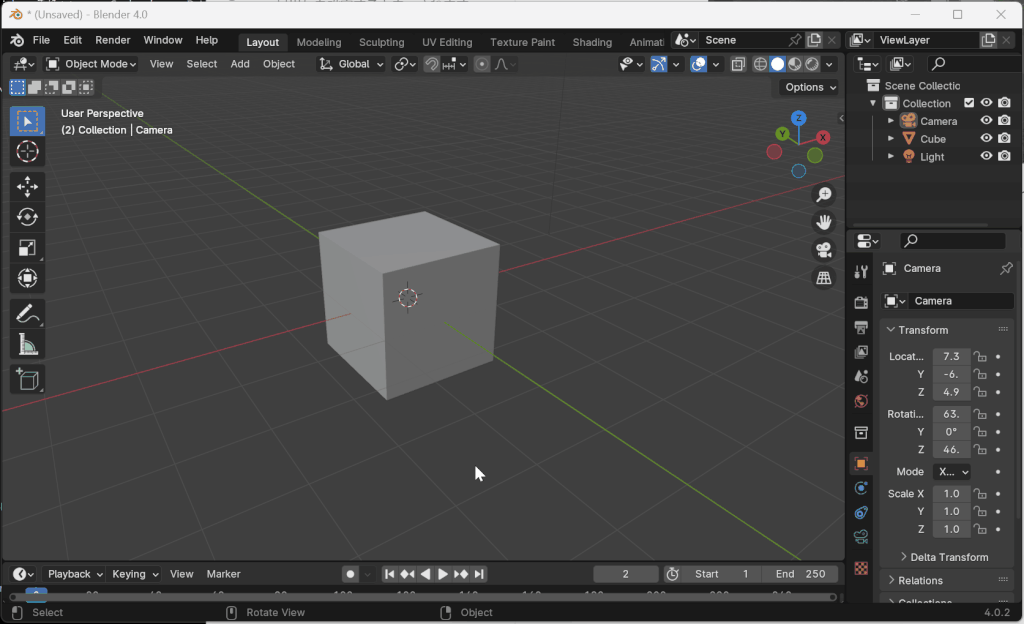Hide the Light object in viewport
Viewport: 1024px width, 624px height.
986,157
